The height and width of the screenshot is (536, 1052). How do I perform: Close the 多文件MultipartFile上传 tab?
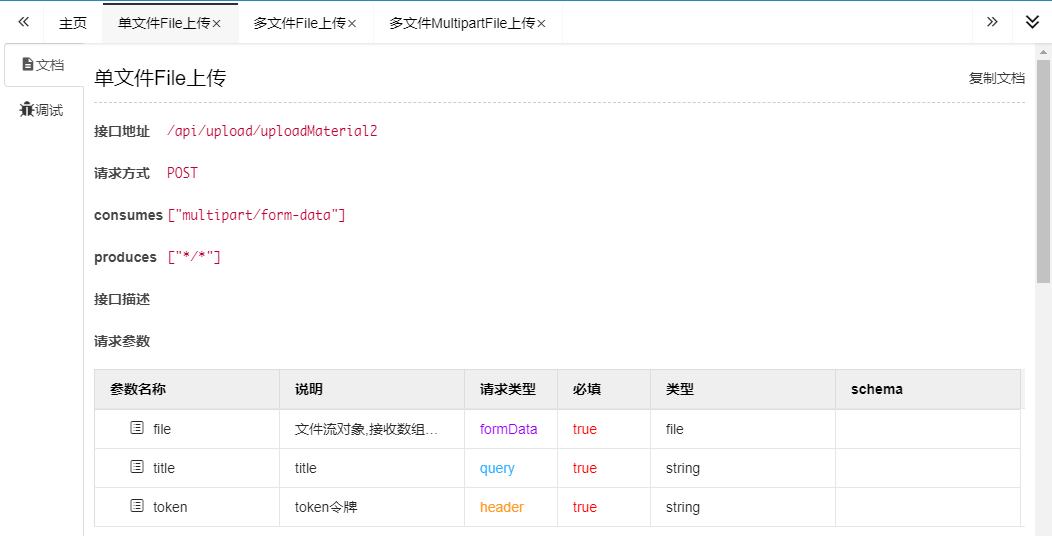(542, 24)
